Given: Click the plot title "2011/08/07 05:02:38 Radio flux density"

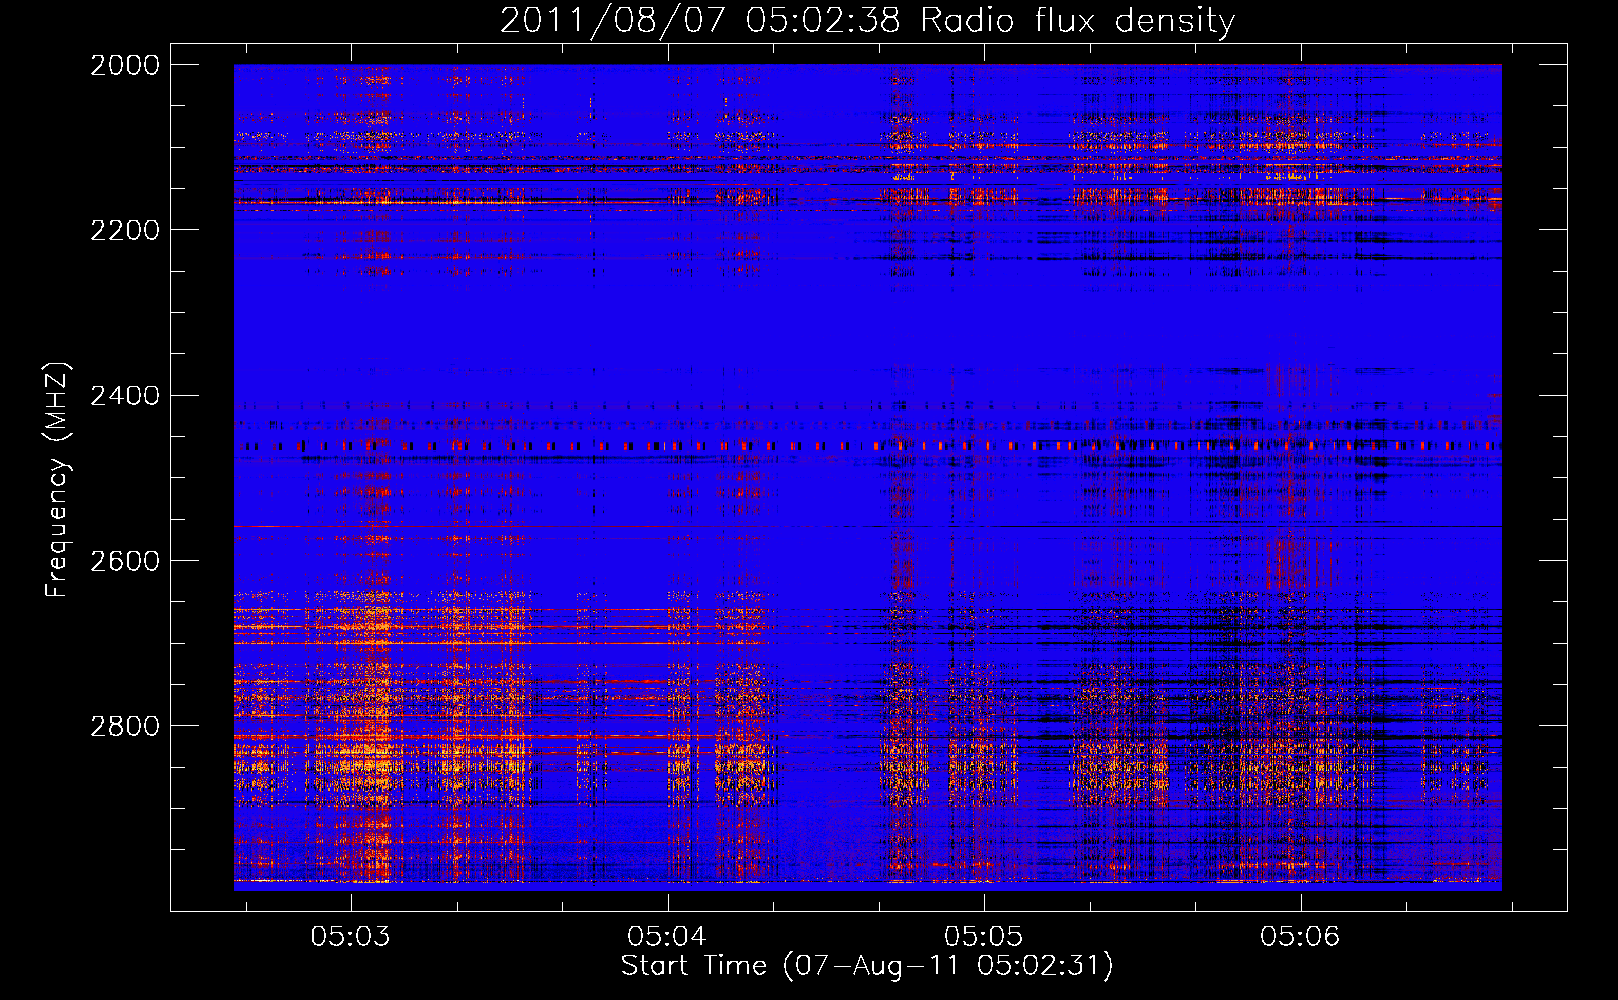Looking at the screenshot, I should (x=867, y=20).
